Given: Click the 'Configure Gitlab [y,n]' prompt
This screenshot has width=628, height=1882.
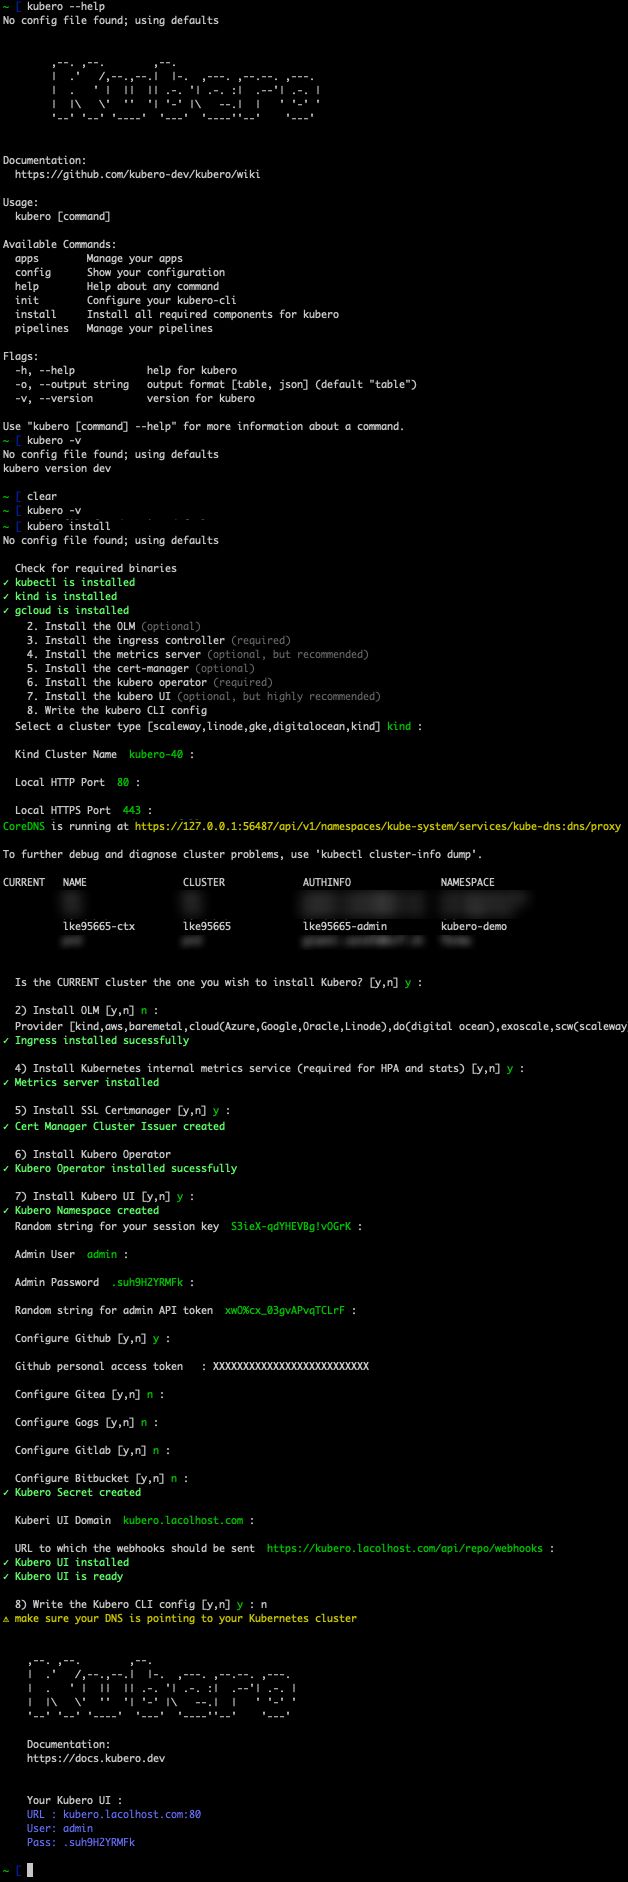Looking at the screenshot, I should (92, 1450).
